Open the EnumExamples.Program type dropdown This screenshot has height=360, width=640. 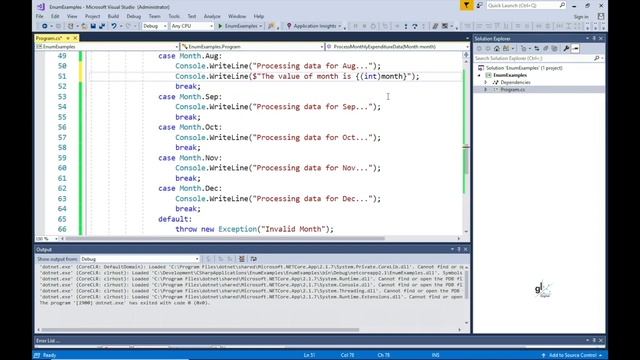point(252,47)
